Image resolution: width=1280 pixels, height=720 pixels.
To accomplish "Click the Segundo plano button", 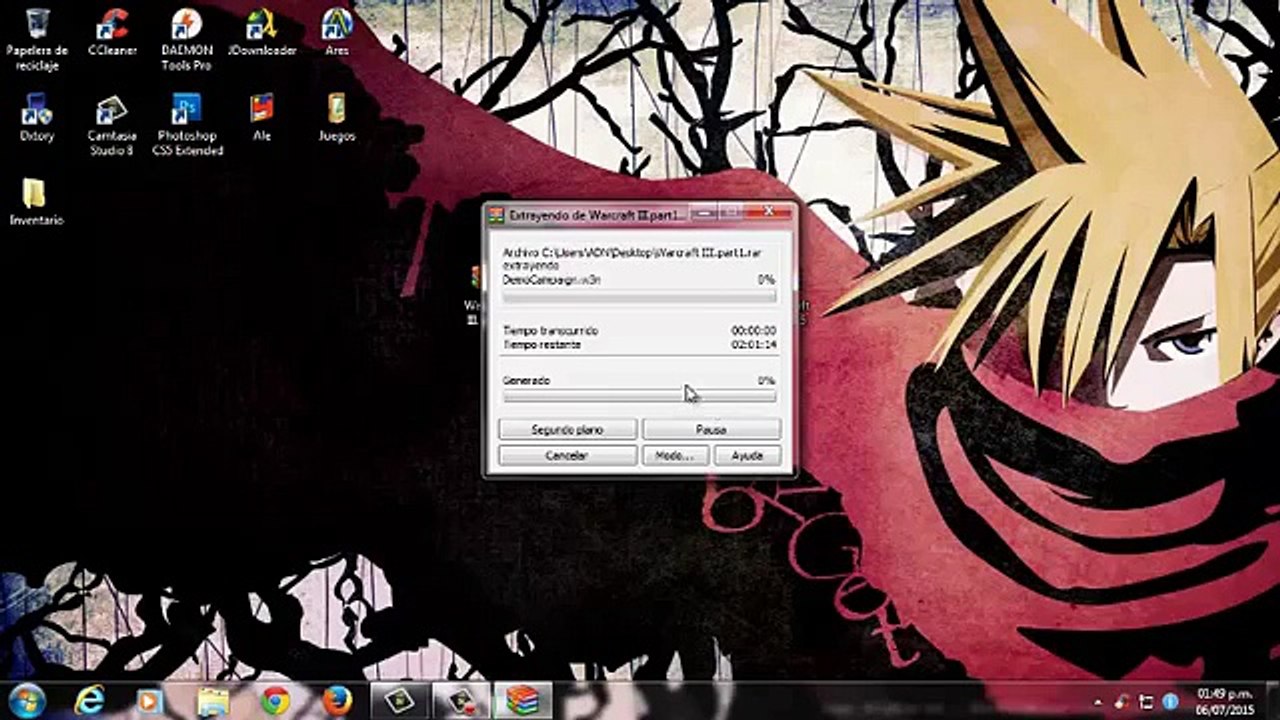I will [568, 429].
